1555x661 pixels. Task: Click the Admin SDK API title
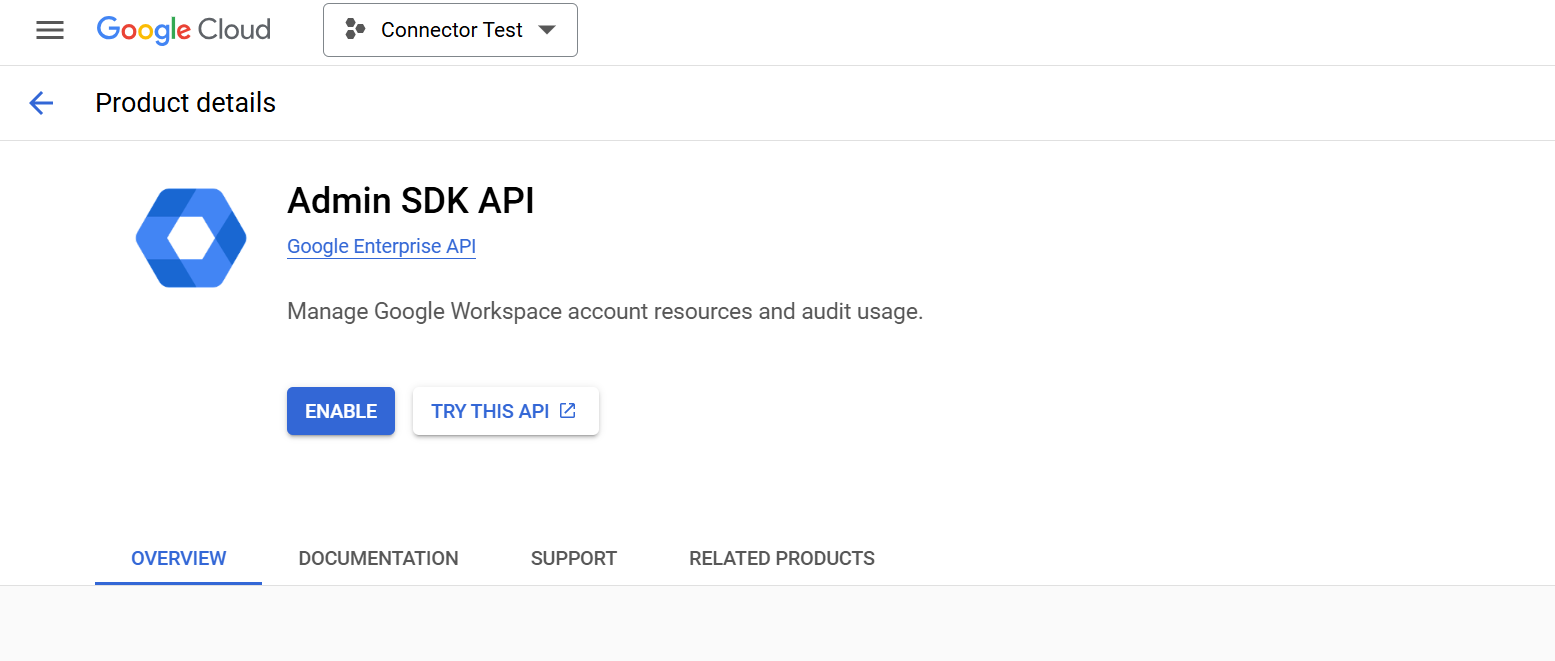(x=411, y=201)
